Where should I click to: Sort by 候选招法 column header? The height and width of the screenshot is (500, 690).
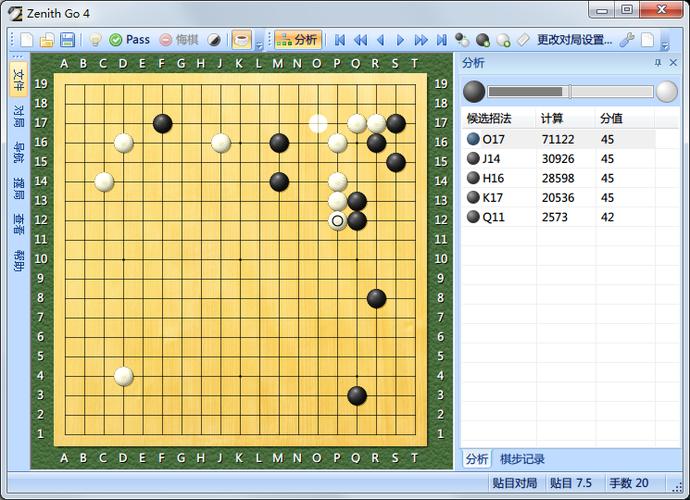(498, 118)
